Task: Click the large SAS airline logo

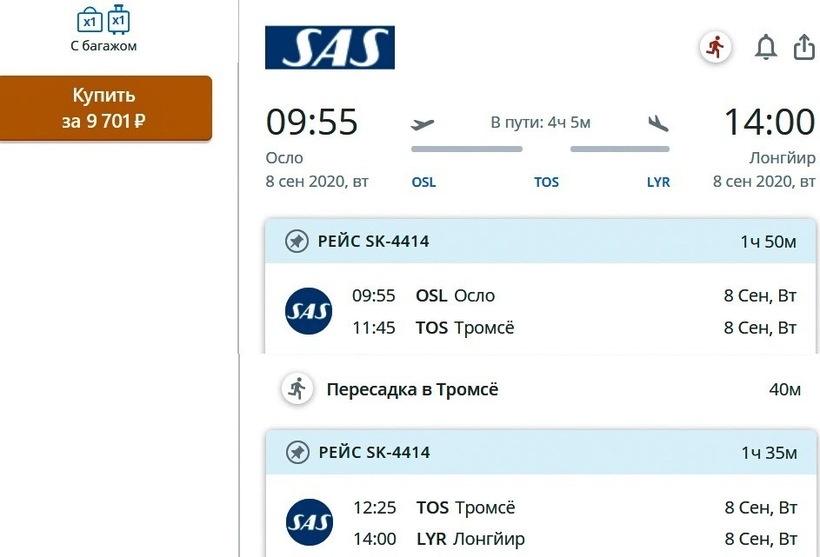Action: point(329,47)
